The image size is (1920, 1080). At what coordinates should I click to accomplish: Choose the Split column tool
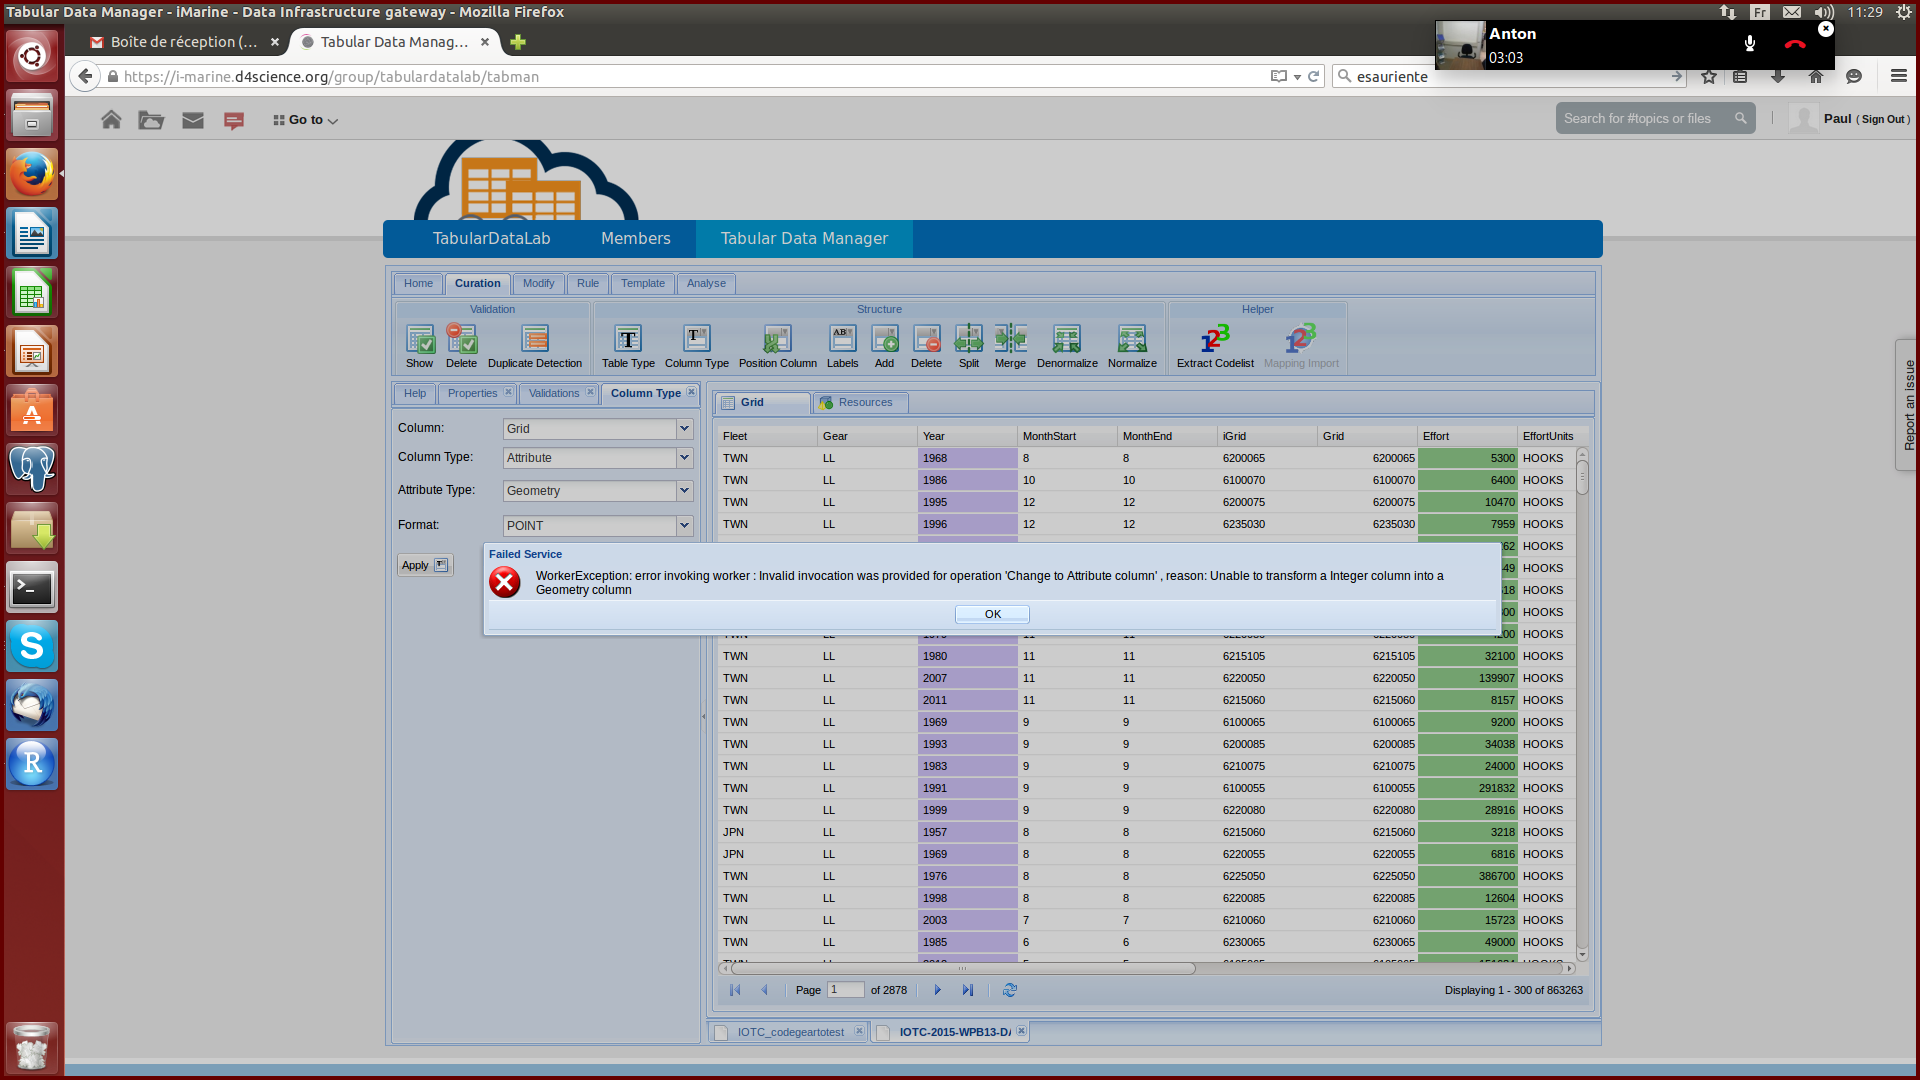[x=968, y=340]
